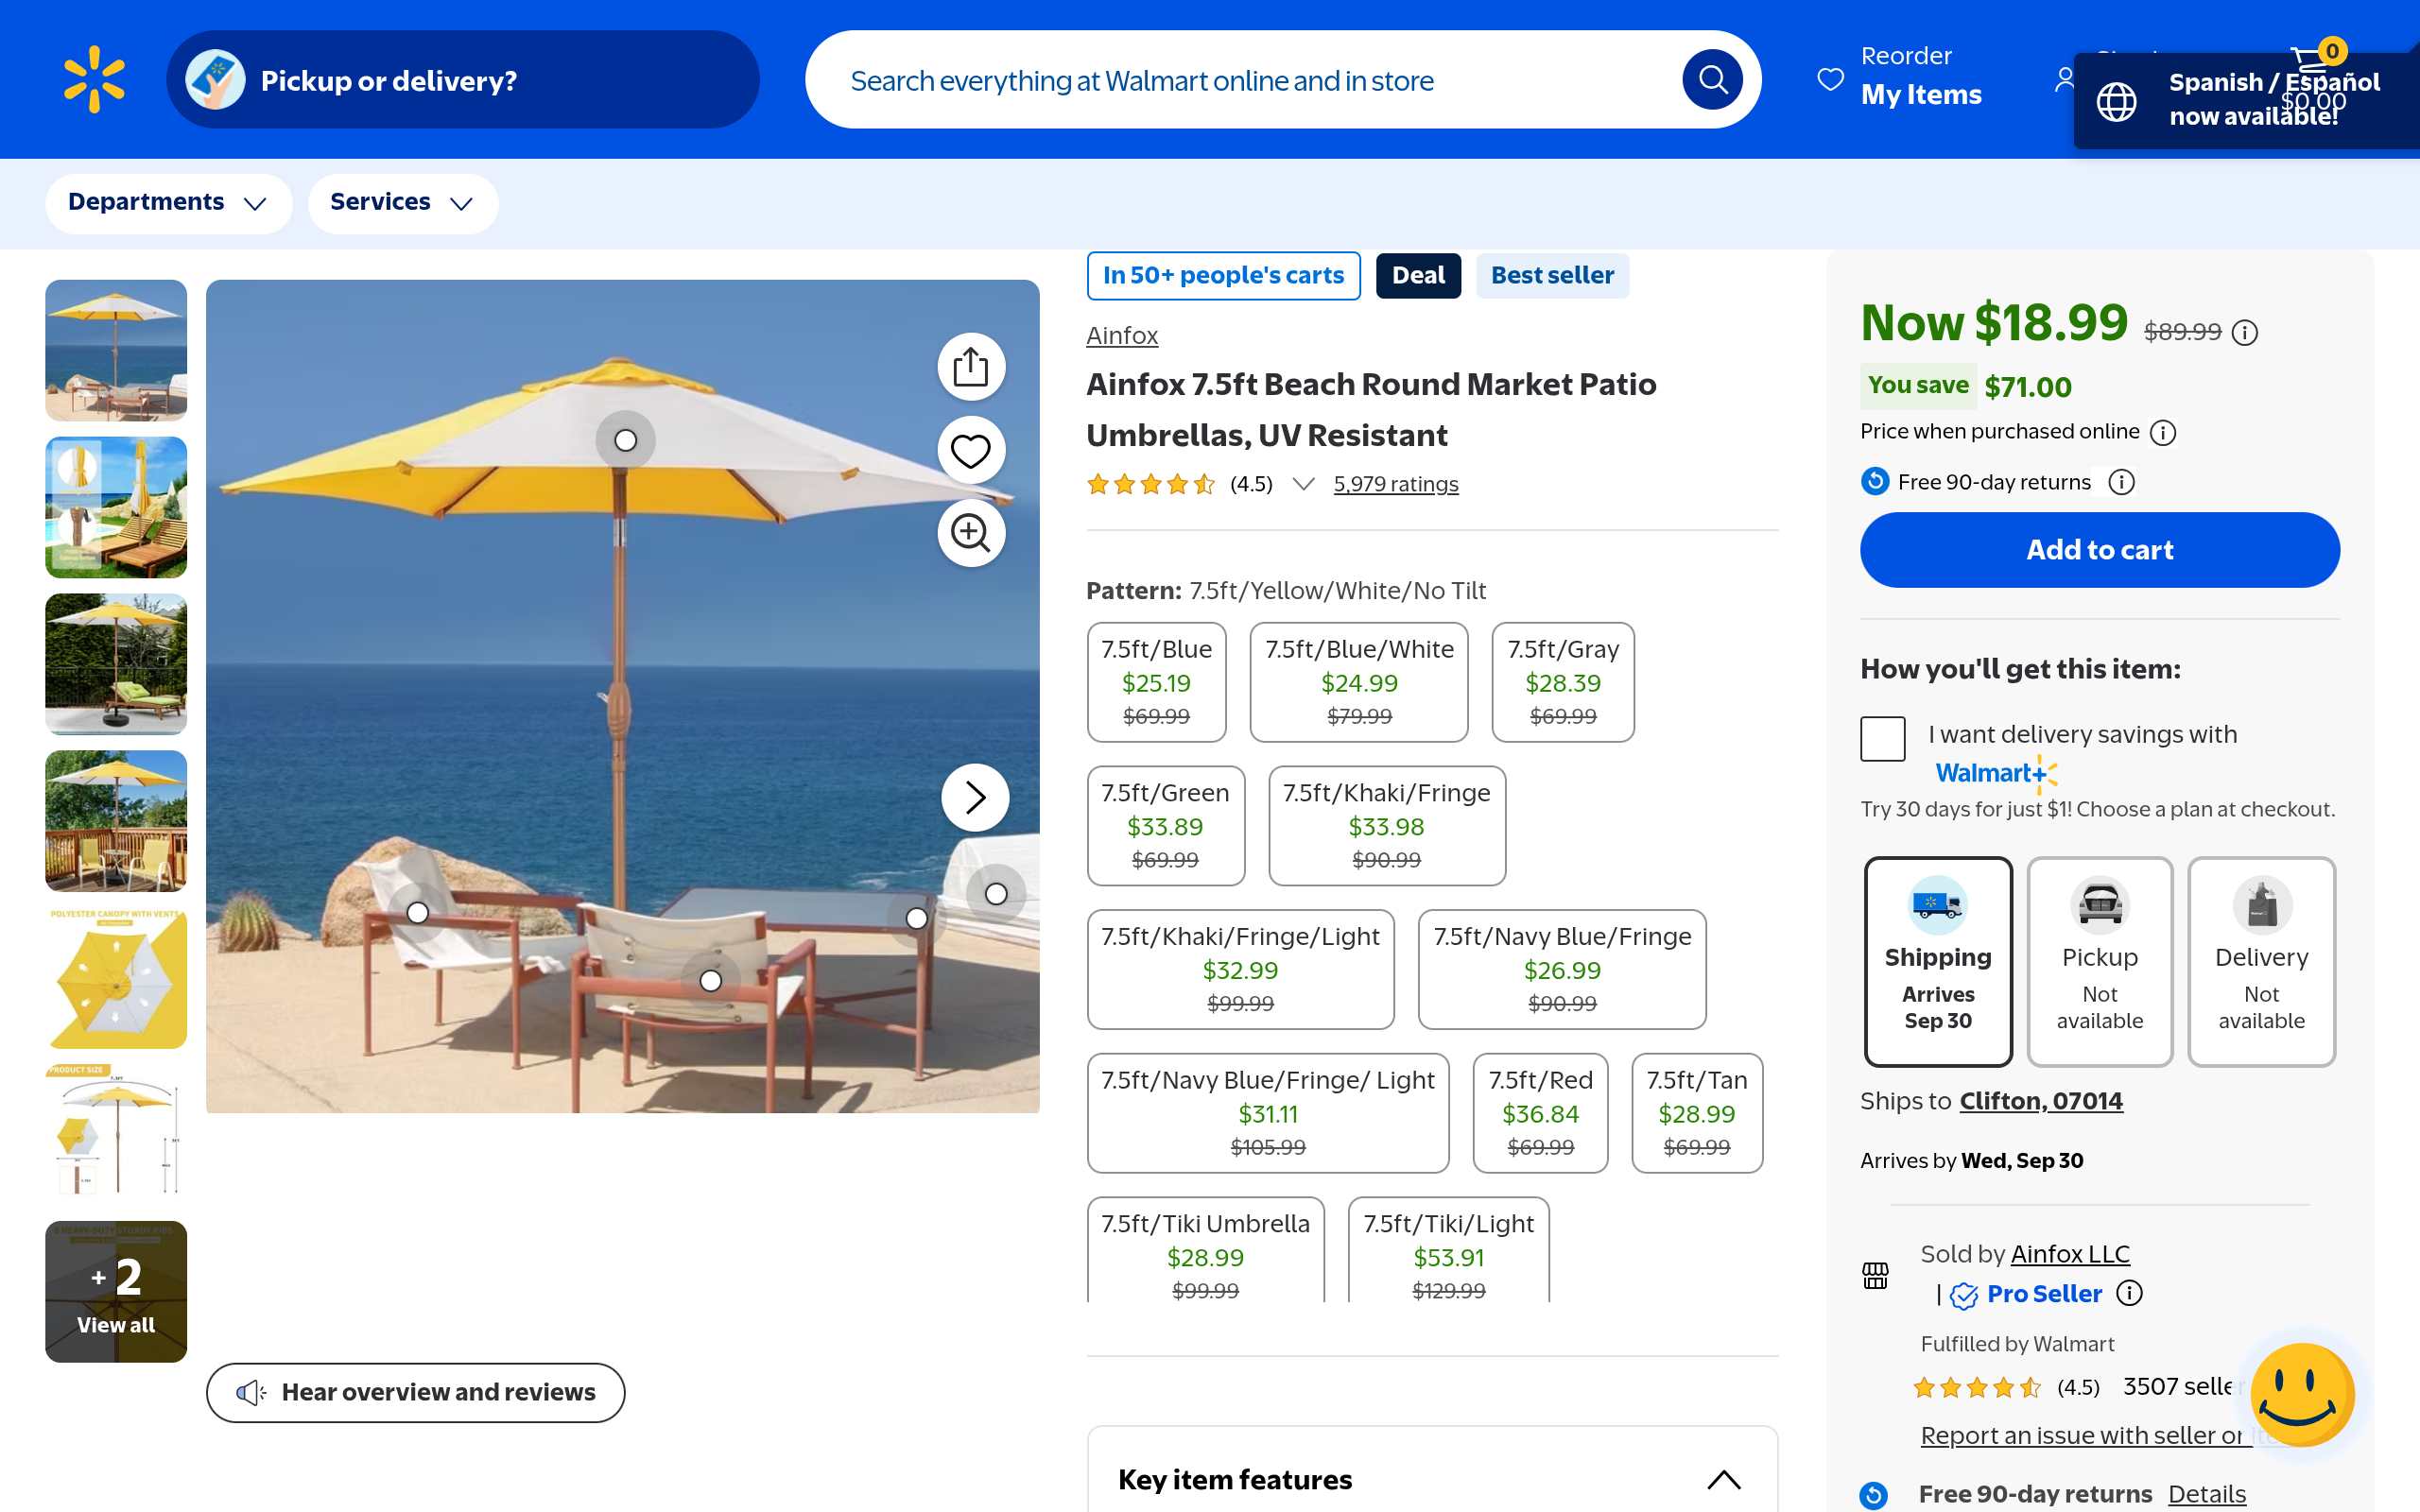Select the Pickup fulfillment option

coord(2100,962)
